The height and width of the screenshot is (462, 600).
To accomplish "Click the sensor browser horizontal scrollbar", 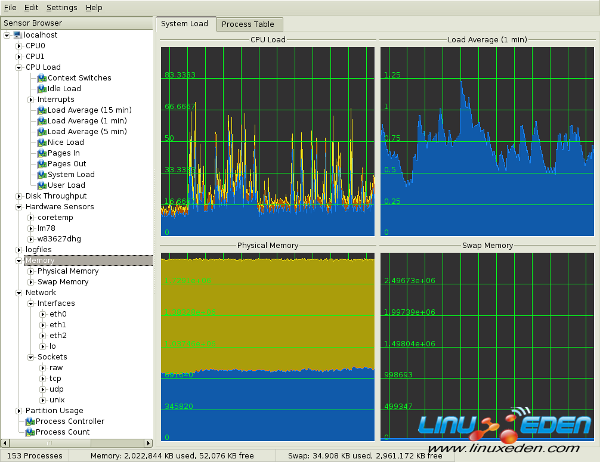I will tap(77, 443).
